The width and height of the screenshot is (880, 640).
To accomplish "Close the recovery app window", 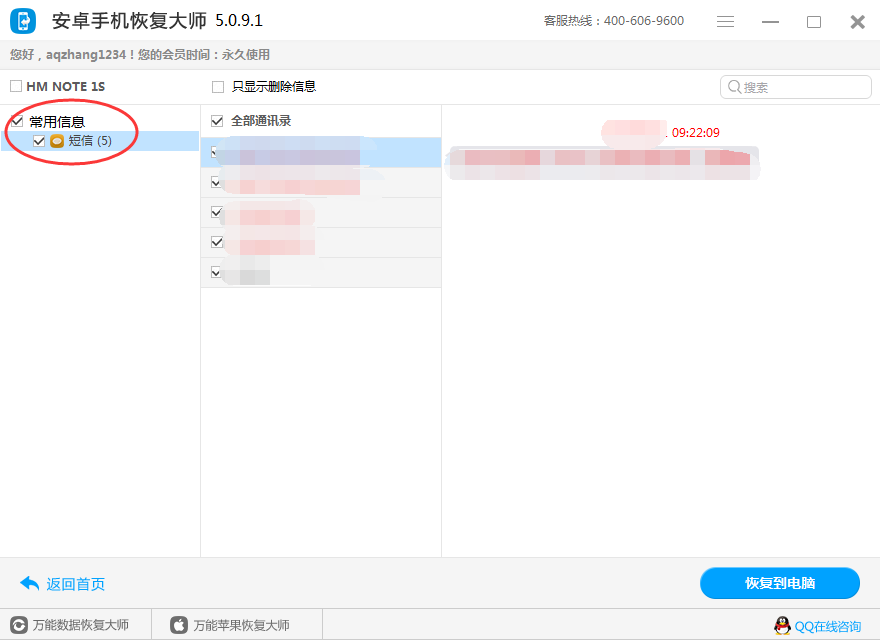I will [x=858, y=22].
